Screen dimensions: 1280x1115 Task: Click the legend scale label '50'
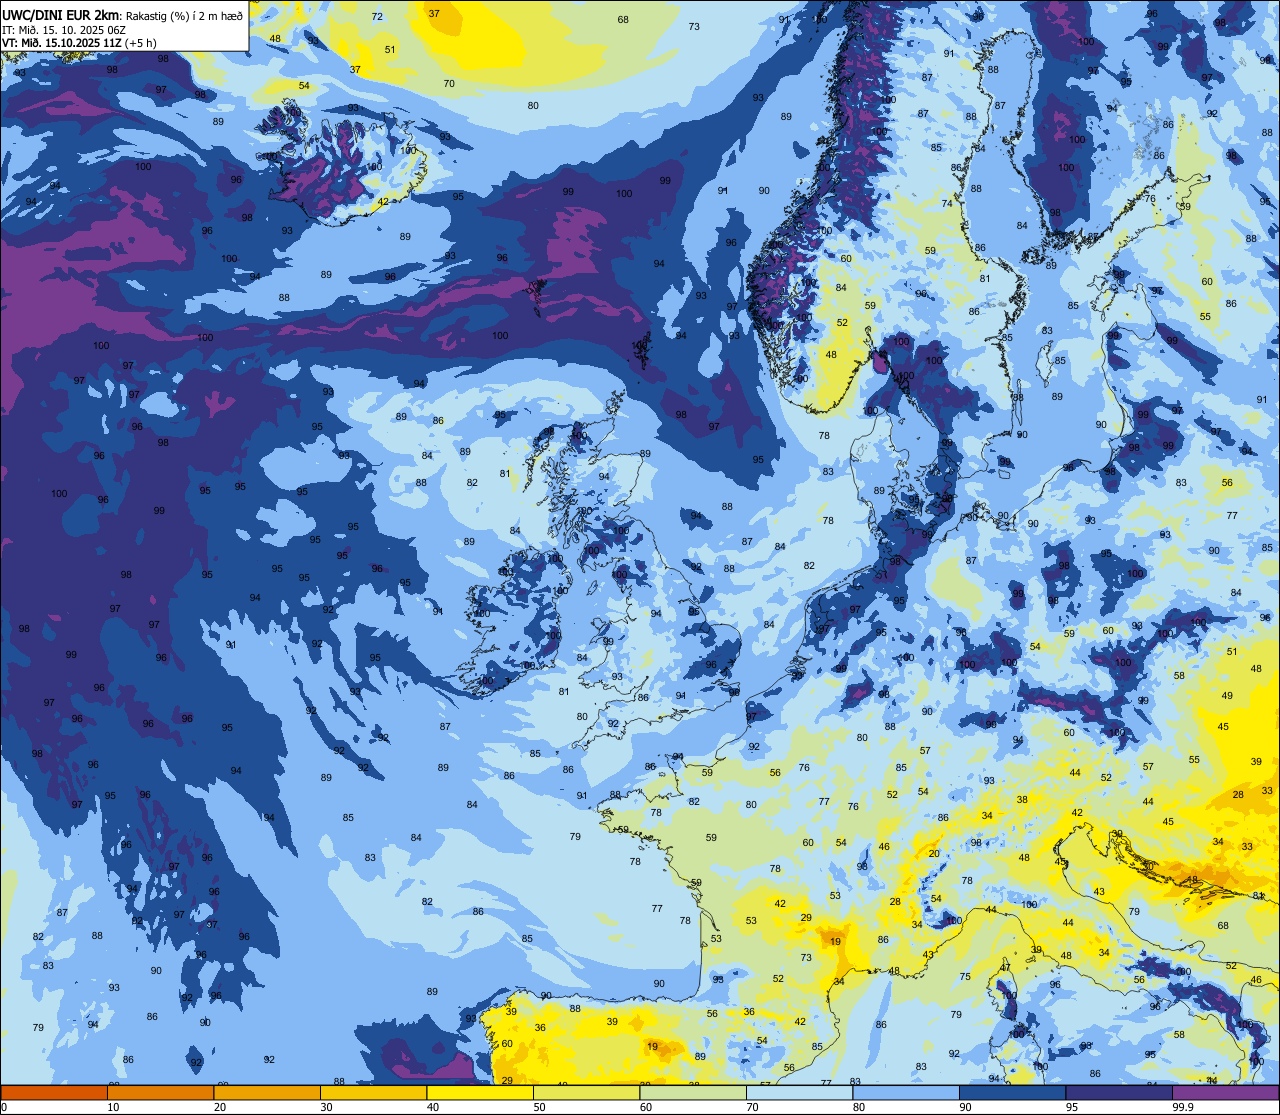[x=539, y=1107]
